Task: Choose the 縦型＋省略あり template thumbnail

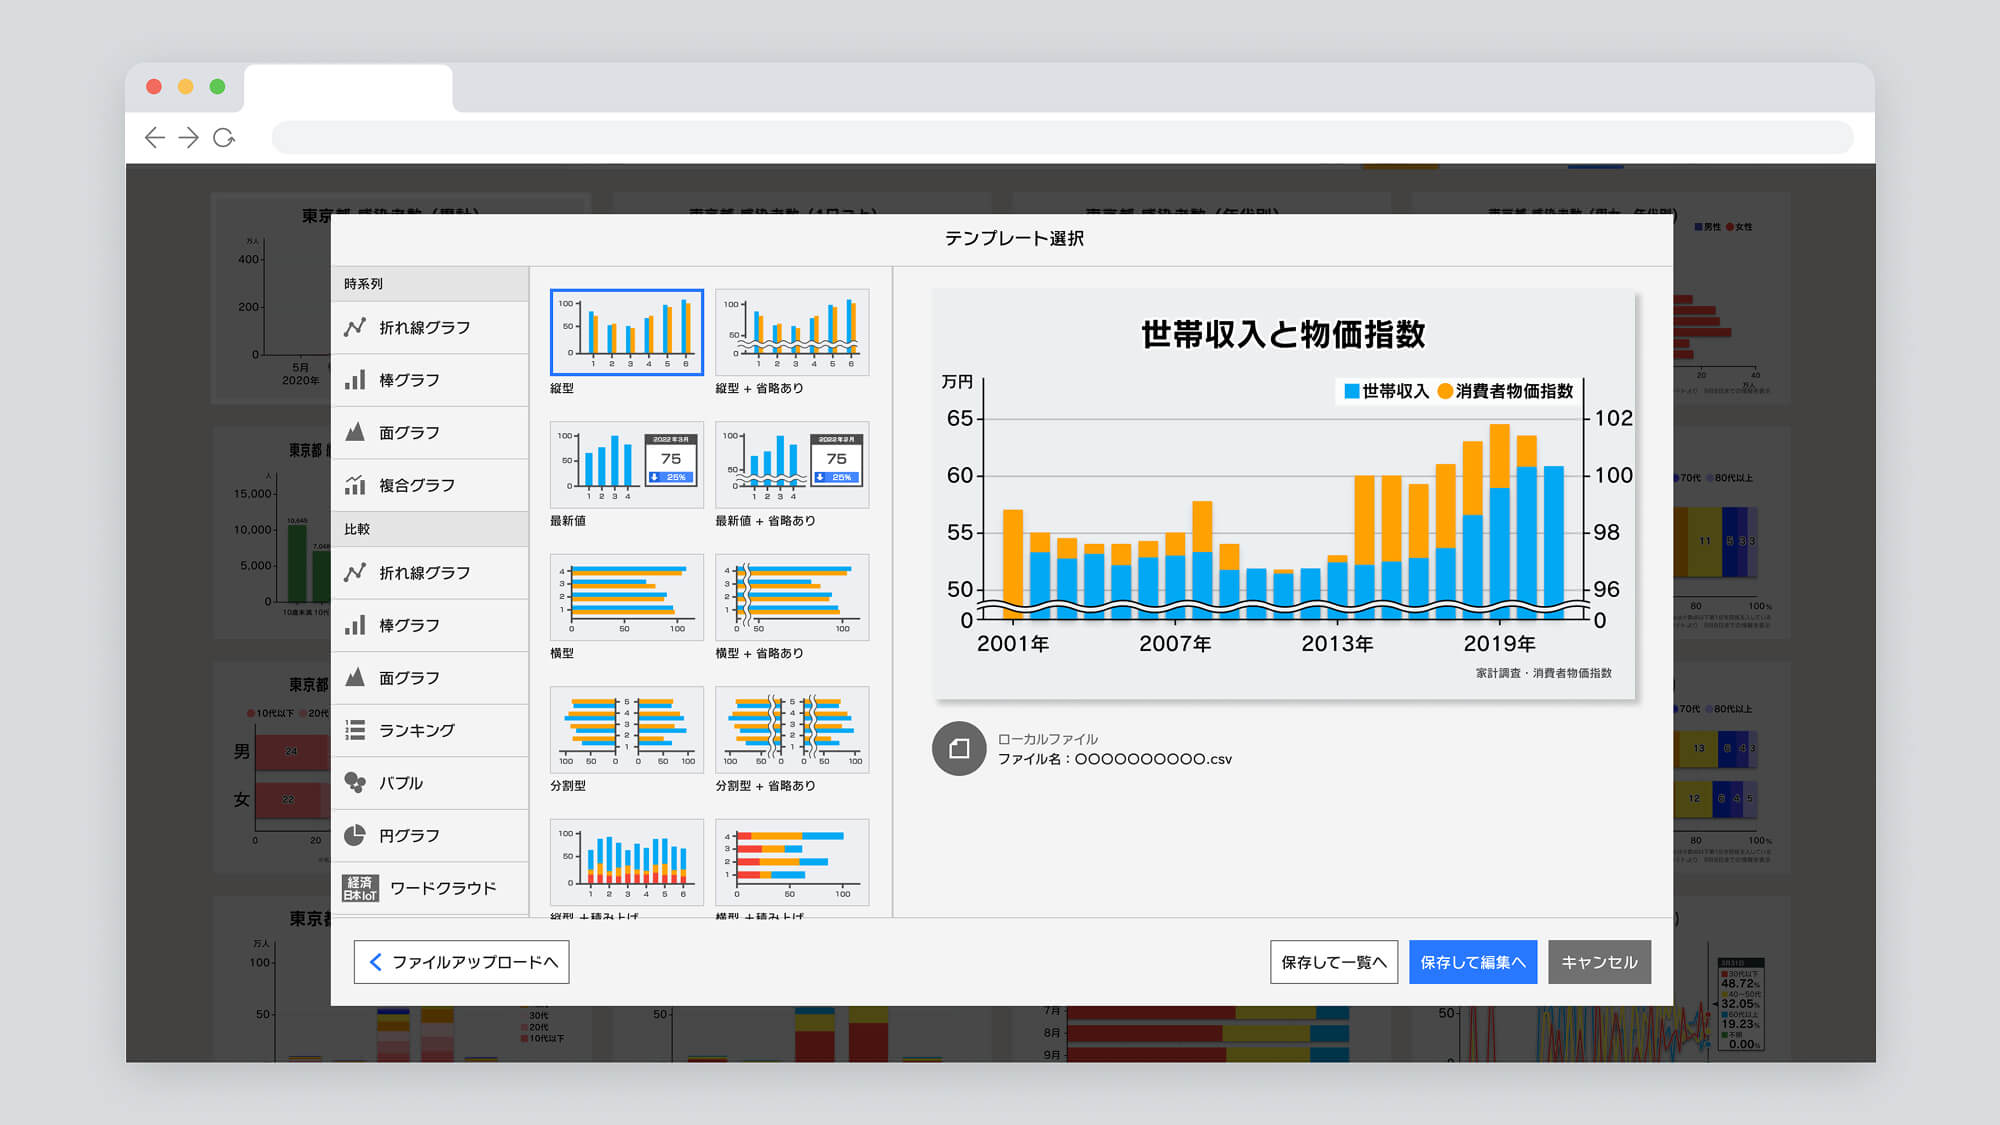Action: point(792,332)
